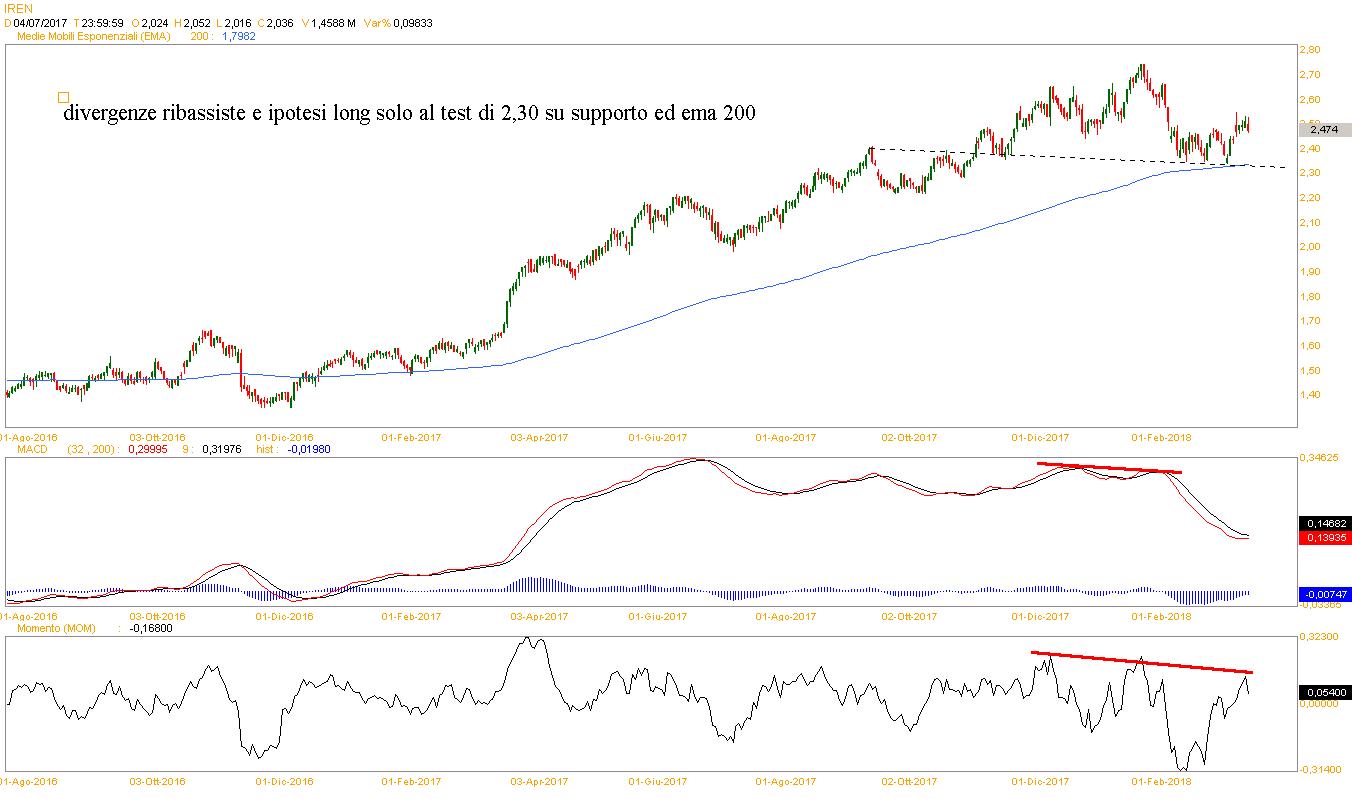Select the red divergence line on MACD panel
Screen dimensions: 1352x799
click(1110, 467)
